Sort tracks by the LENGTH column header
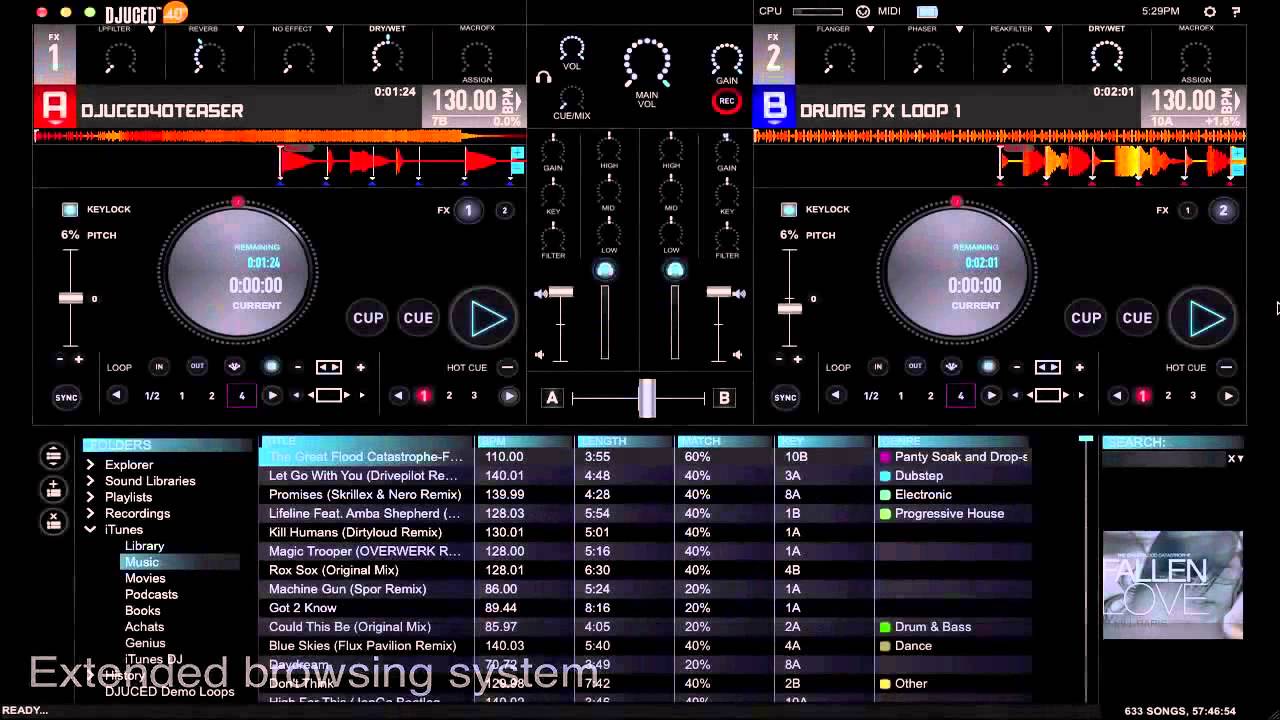The width and height of the screenshot is (1280, 720). point(624,441)
